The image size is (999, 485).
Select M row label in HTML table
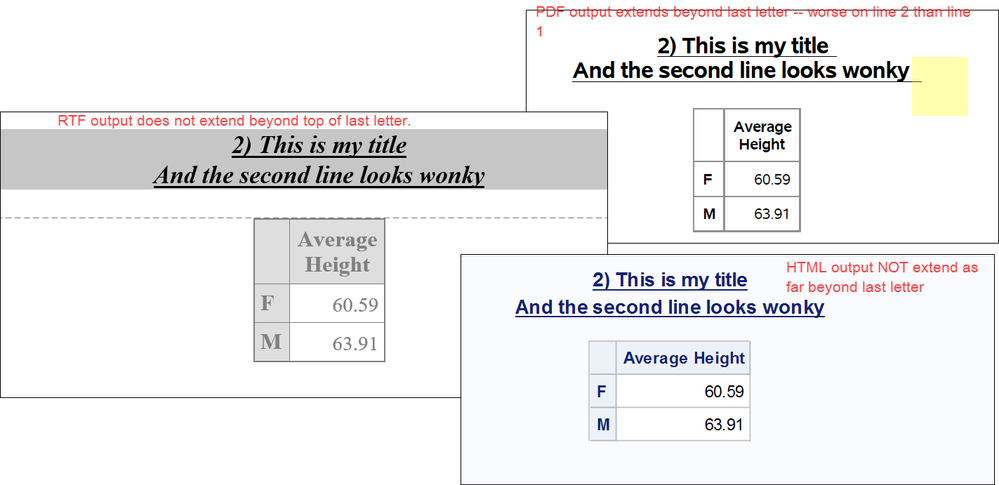tap(603, 424)
